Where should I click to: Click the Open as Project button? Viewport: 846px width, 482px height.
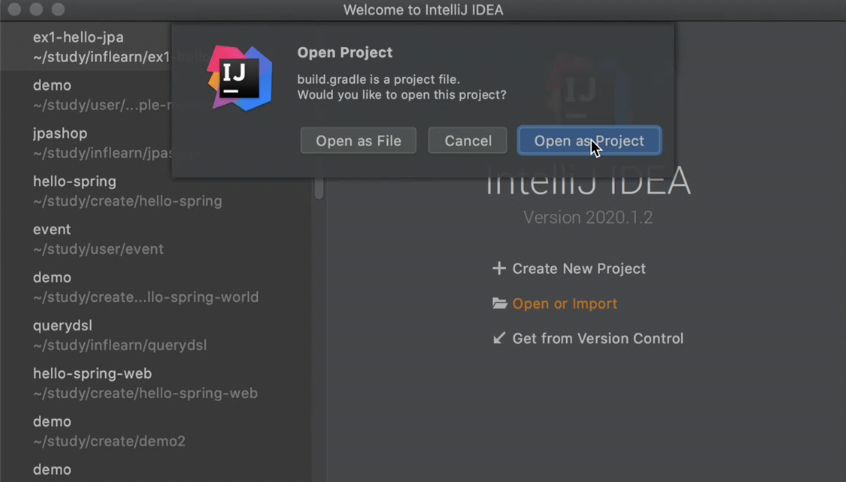point(589,141)
